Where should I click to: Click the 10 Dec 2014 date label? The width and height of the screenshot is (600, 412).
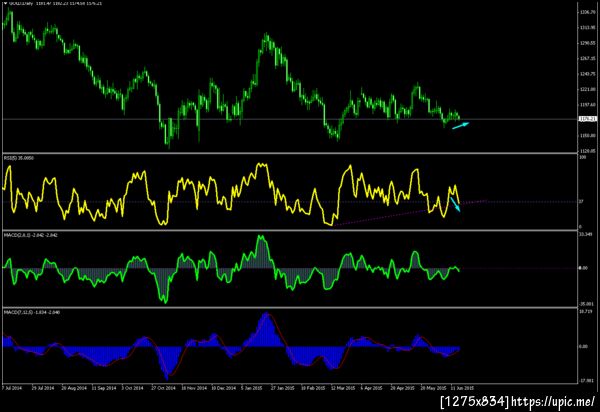pos(224,388)
